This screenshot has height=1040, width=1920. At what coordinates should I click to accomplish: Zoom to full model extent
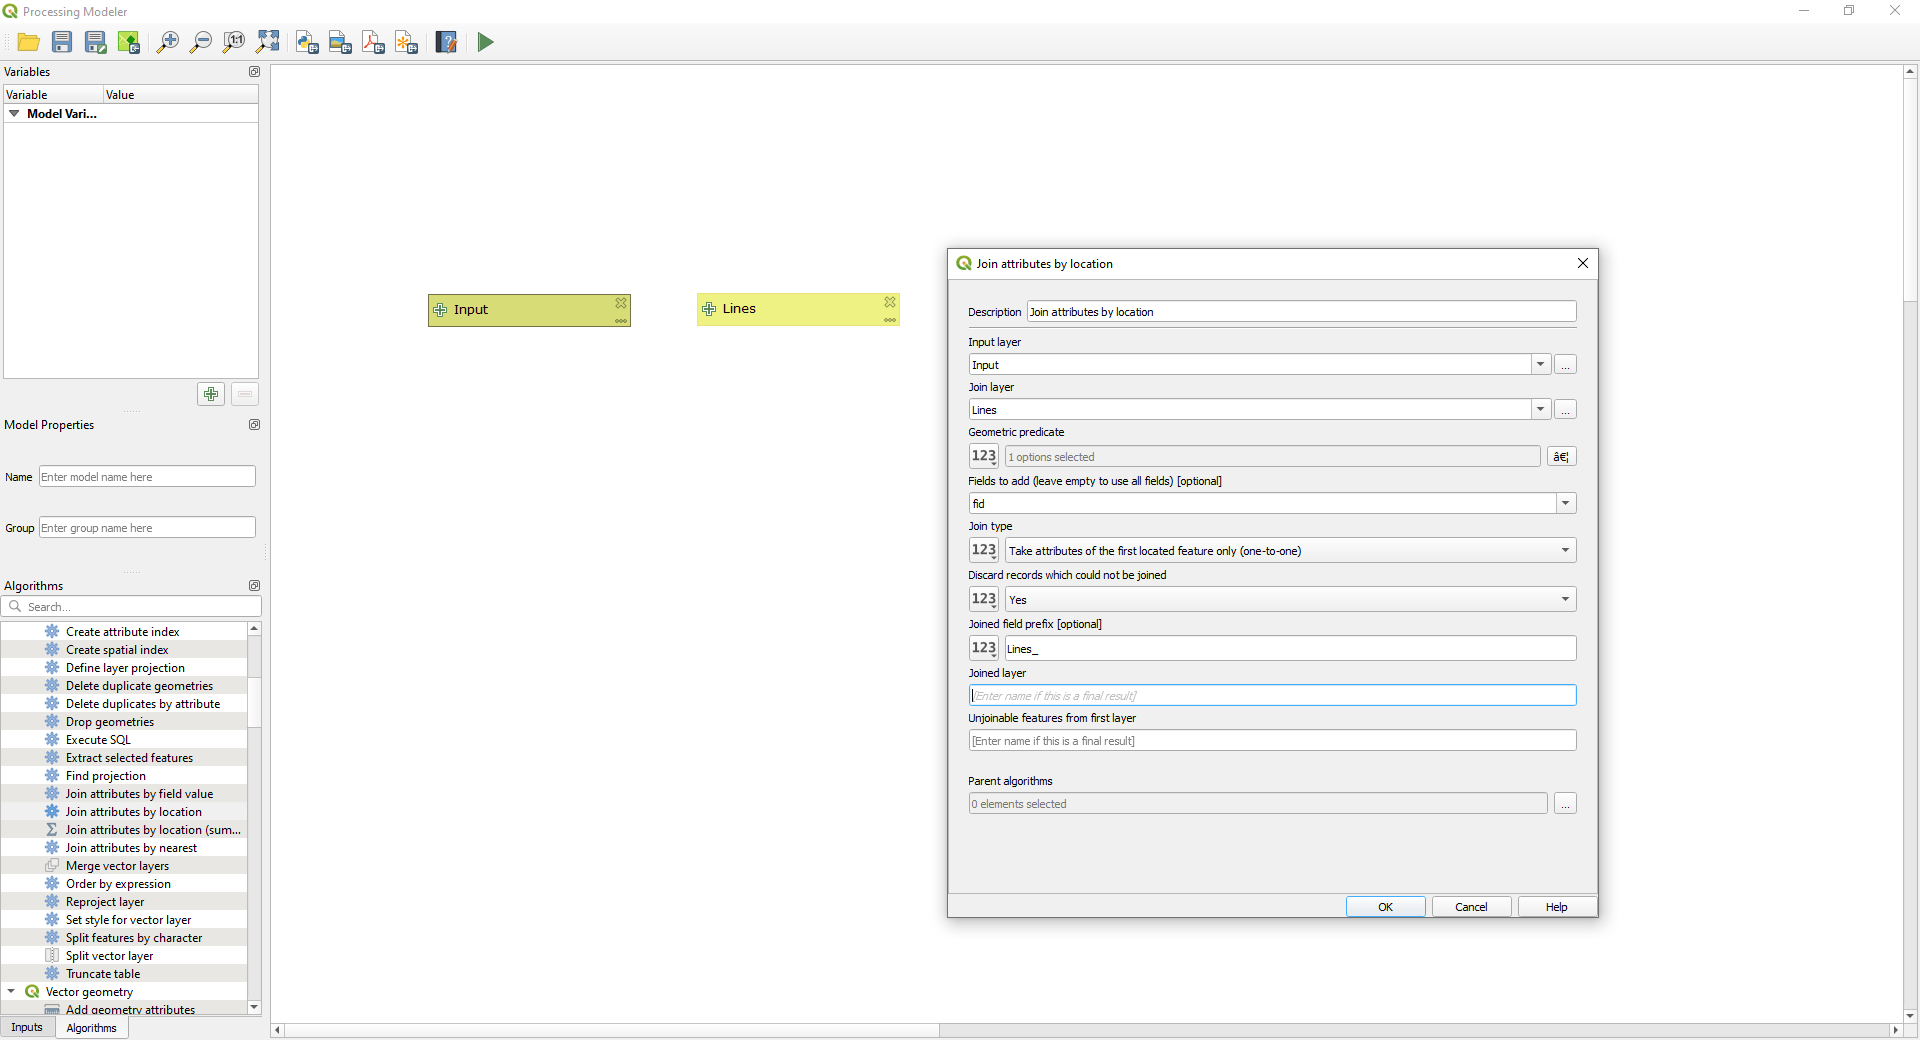coord(268,42)
